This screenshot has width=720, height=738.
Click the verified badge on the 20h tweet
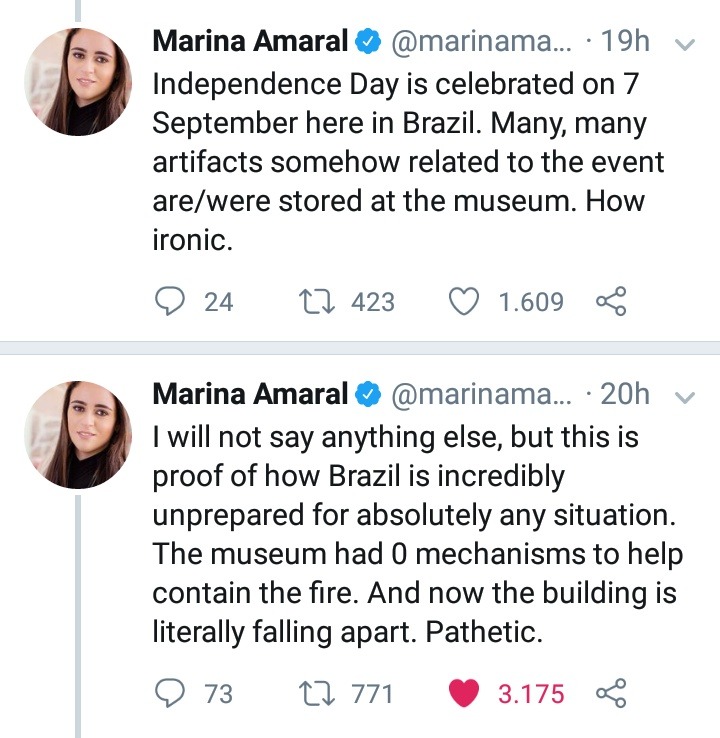[x=369, y=395]
